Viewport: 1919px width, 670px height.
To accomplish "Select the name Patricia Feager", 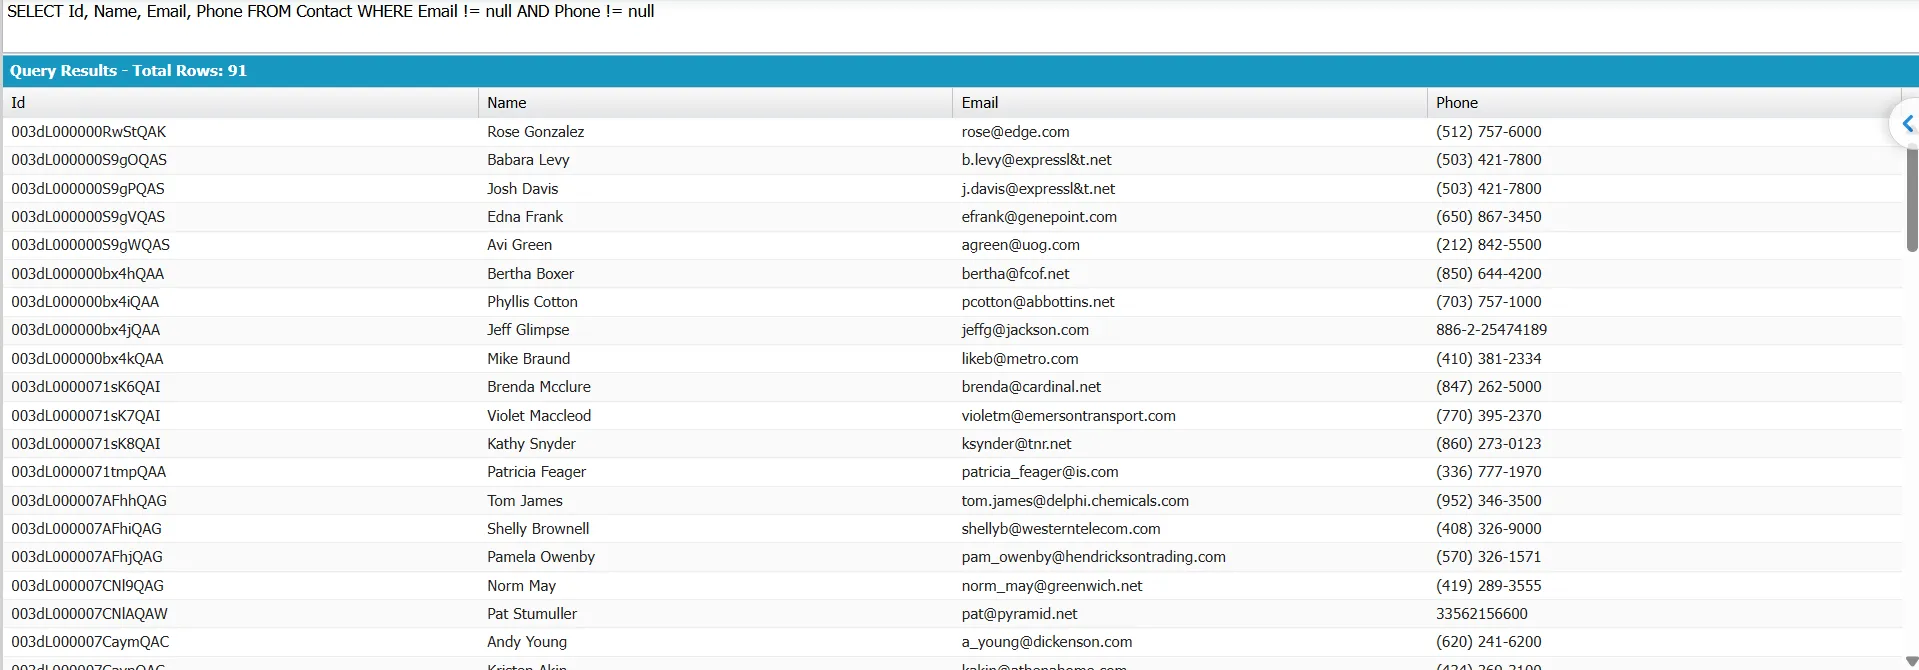I will (536, 472).
